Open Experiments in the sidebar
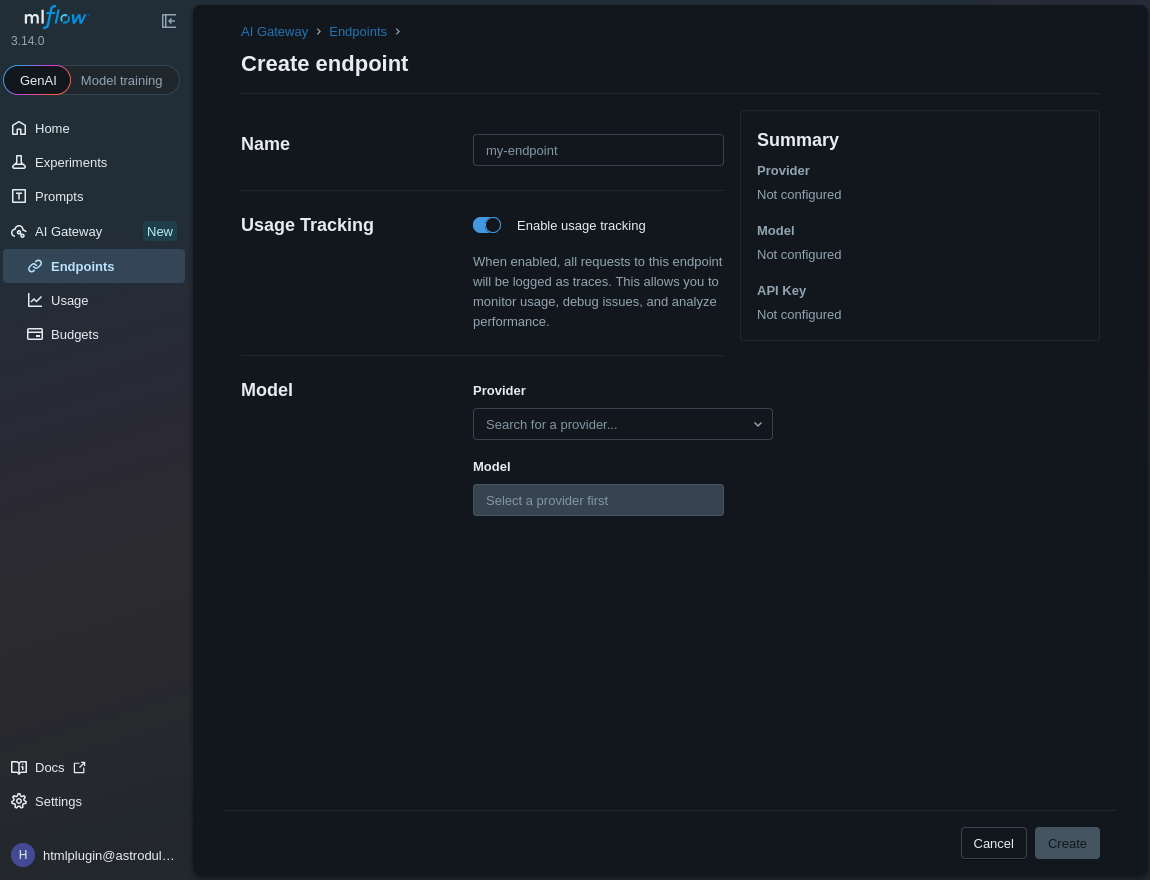Viewport: 1150px width, 880px height. coord(94,162)
